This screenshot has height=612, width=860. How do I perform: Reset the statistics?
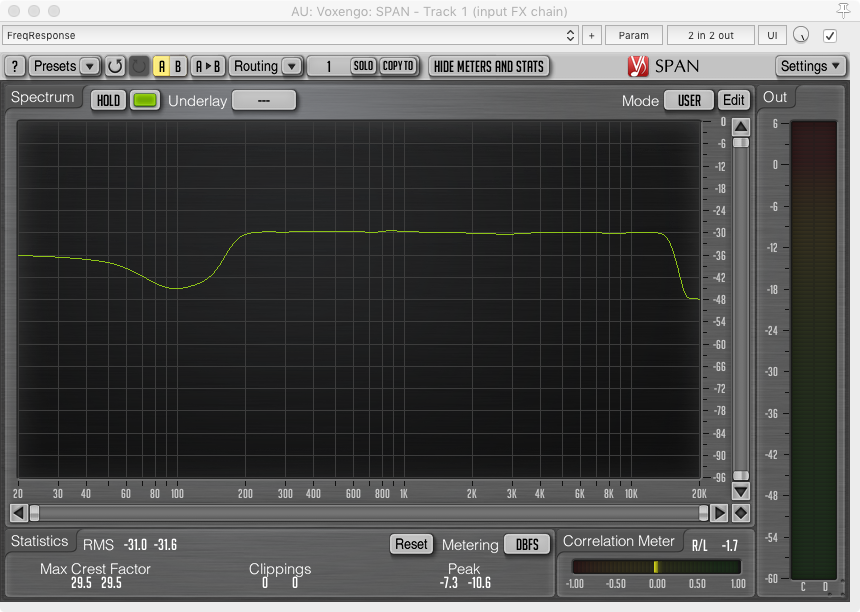tap(411, 544)
